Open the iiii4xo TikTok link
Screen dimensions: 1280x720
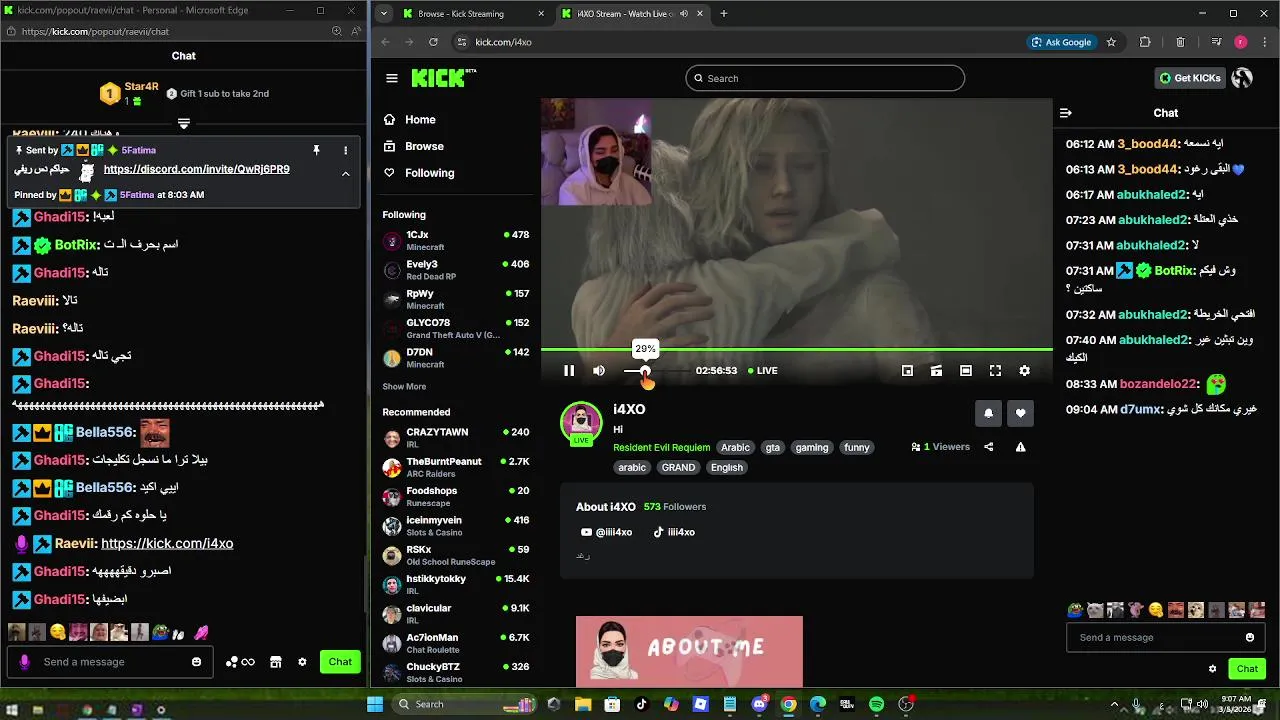(674, 533)
